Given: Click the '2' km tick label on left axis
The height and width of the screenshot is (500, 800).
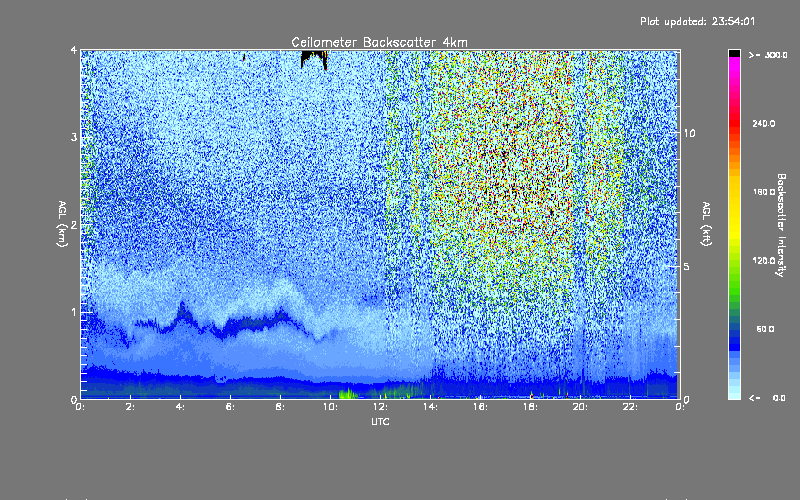Looking at the screenshot, I should click(74, 224).
